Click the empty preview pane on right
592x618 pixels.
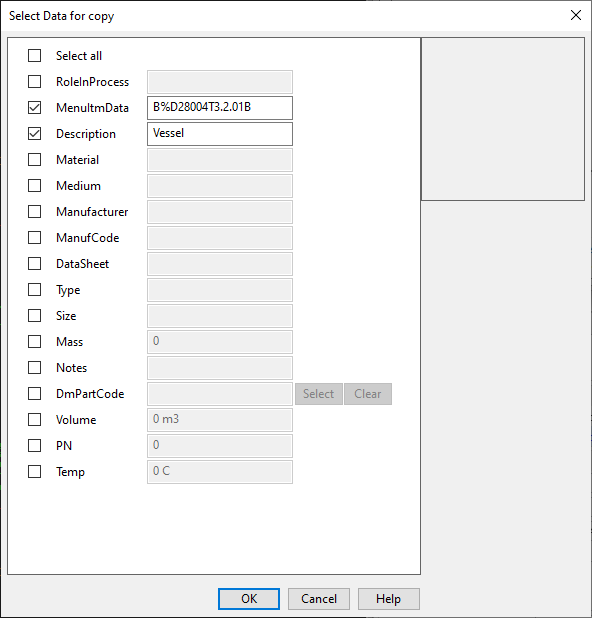(x=503, y=119)
